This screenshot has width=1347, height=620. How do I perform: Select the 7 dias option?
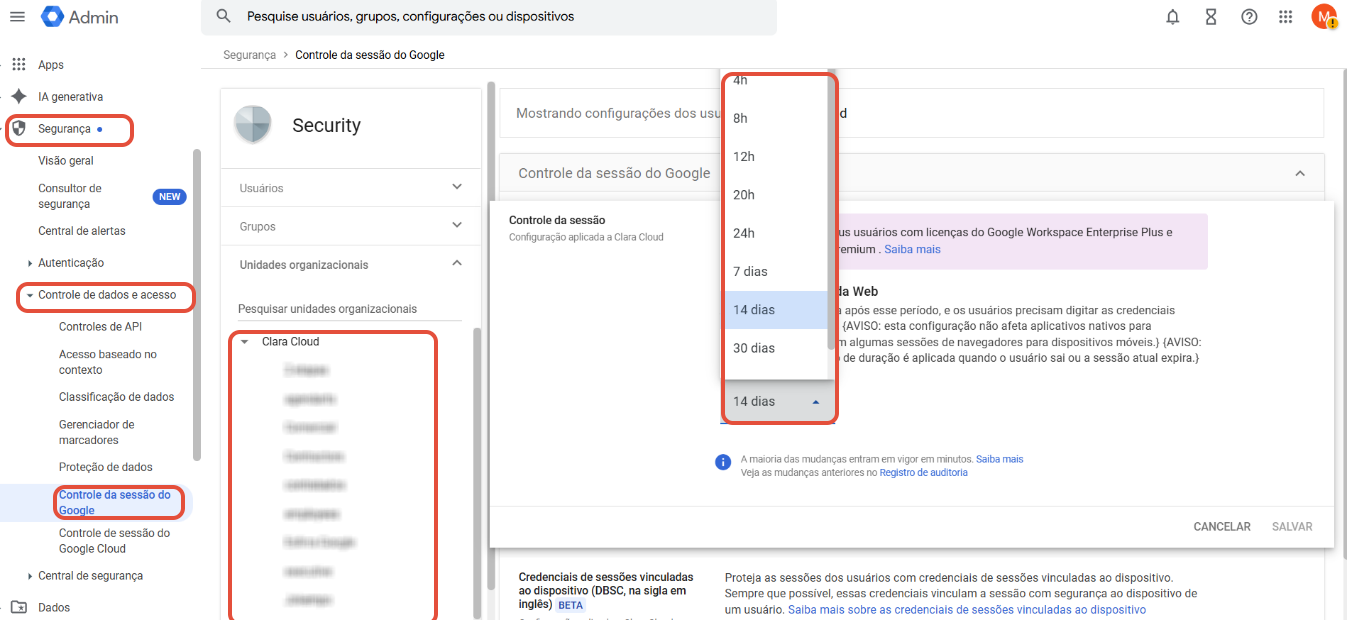(775, 271)
